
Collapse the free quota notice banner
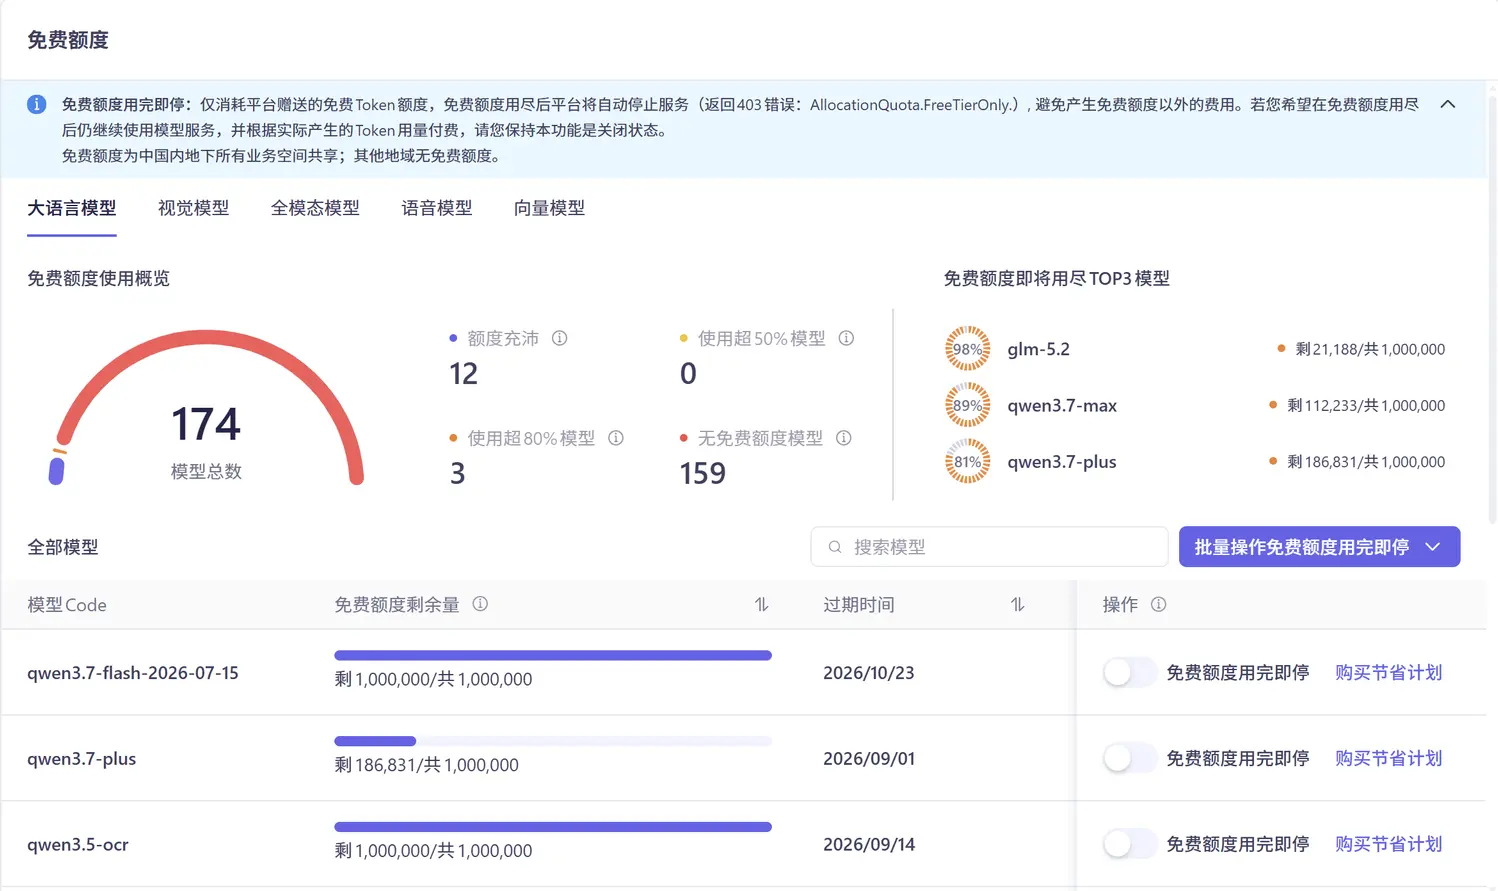[x=1447, y=104]
